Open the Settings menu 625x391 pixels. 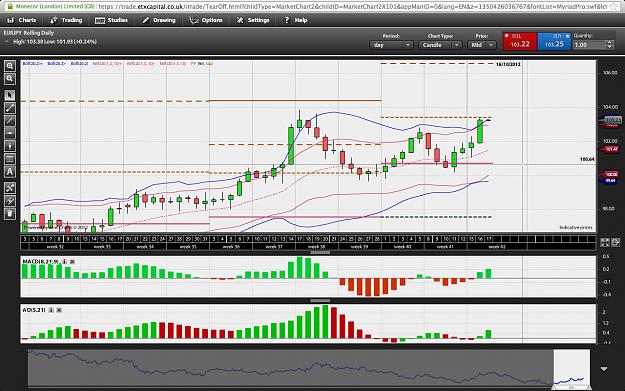pos(253,20)
